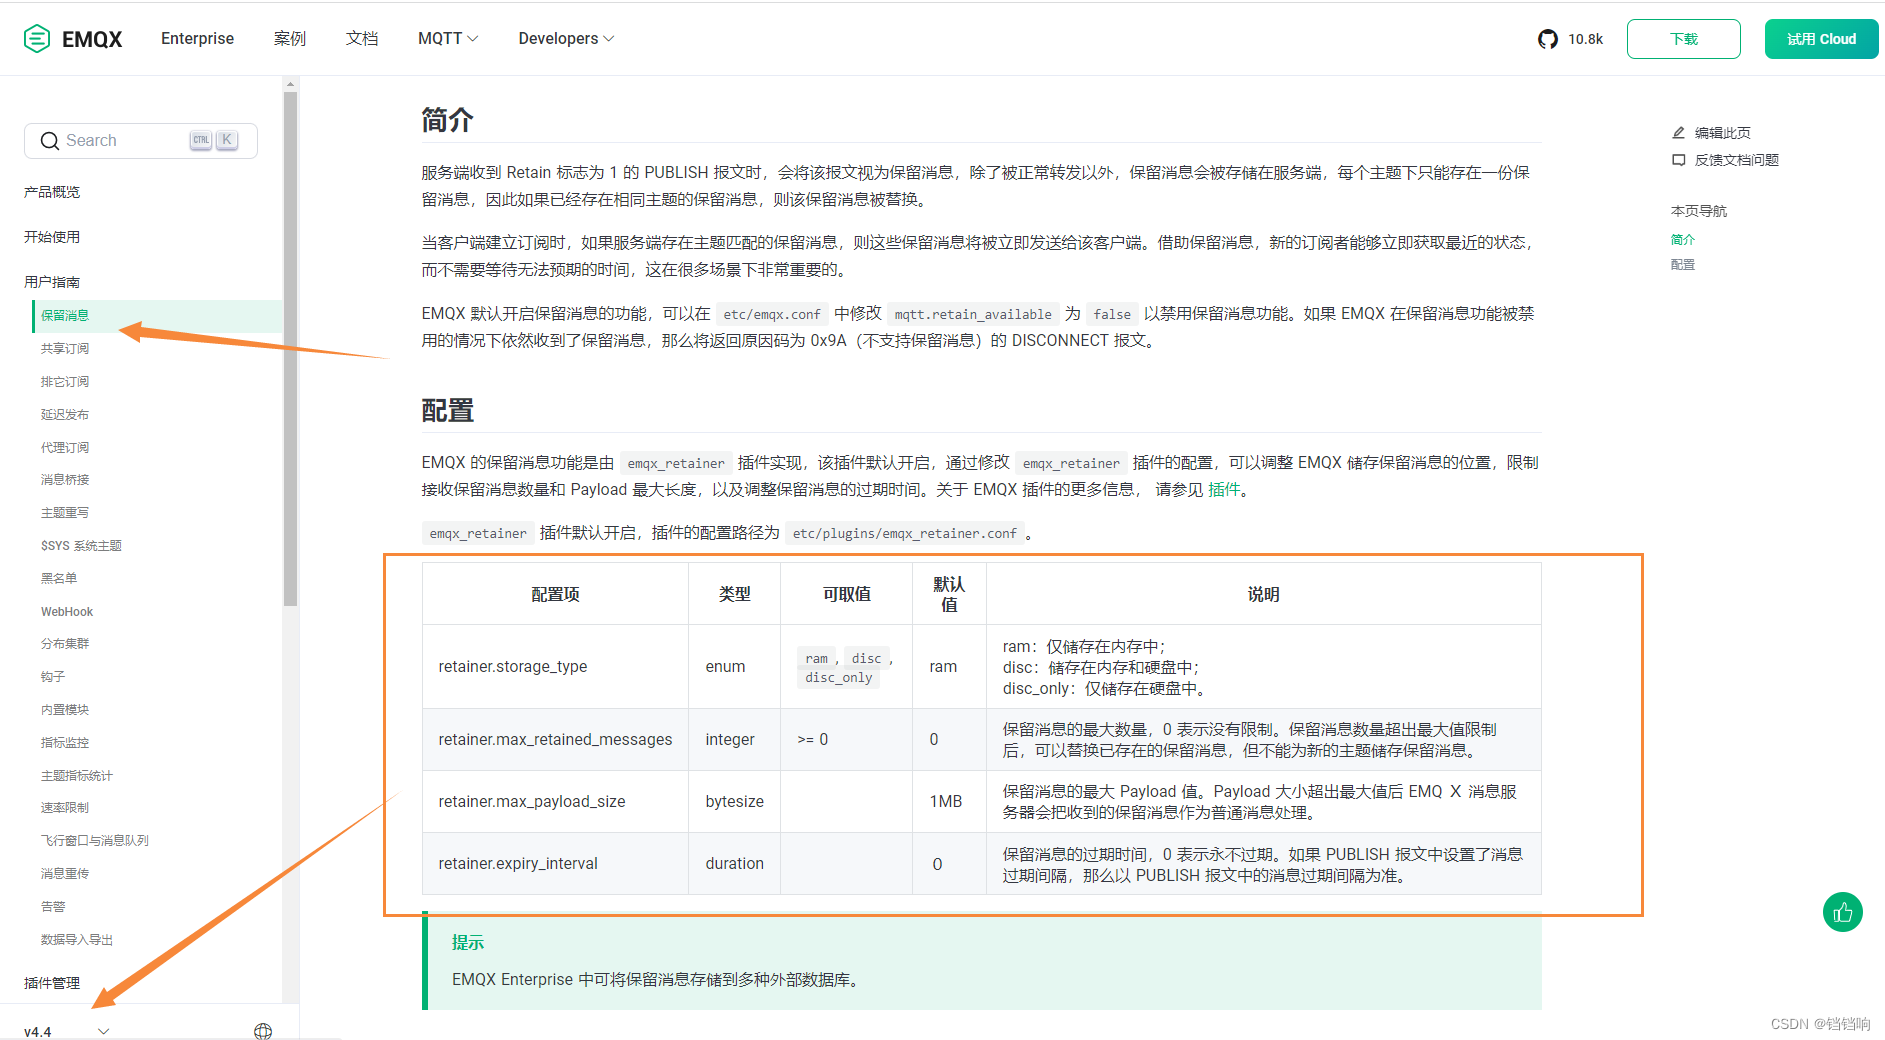Click the duration type cell

(x=734, y=864)
